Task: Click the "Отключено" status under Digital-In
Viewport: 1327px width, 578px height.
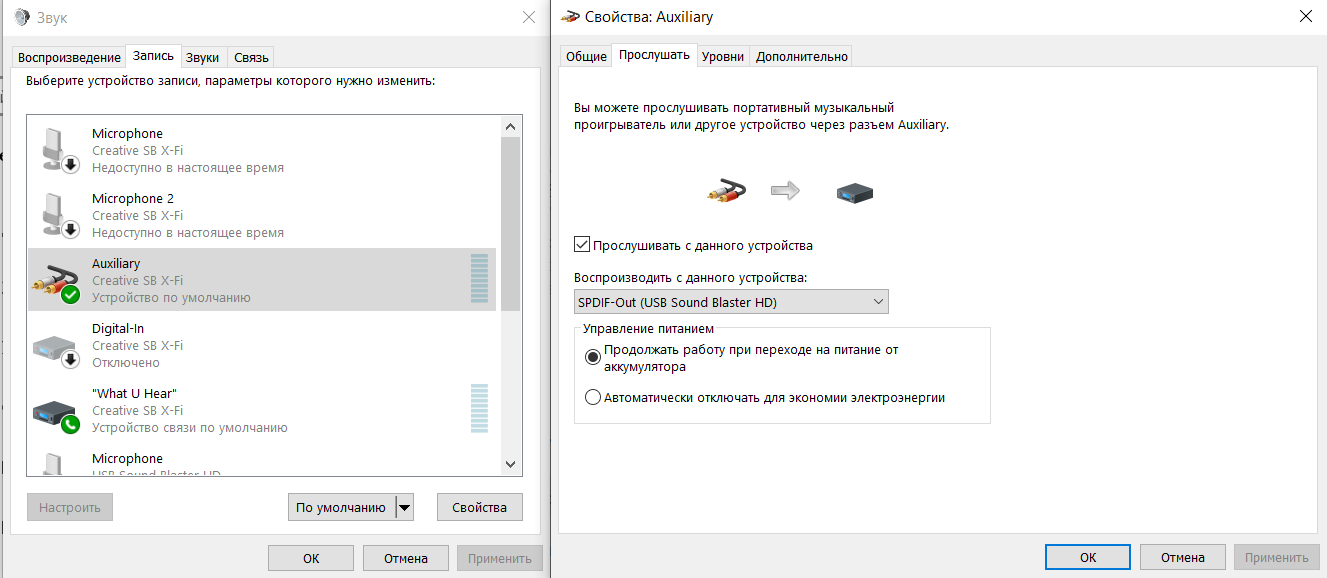Action: (126, 363)
